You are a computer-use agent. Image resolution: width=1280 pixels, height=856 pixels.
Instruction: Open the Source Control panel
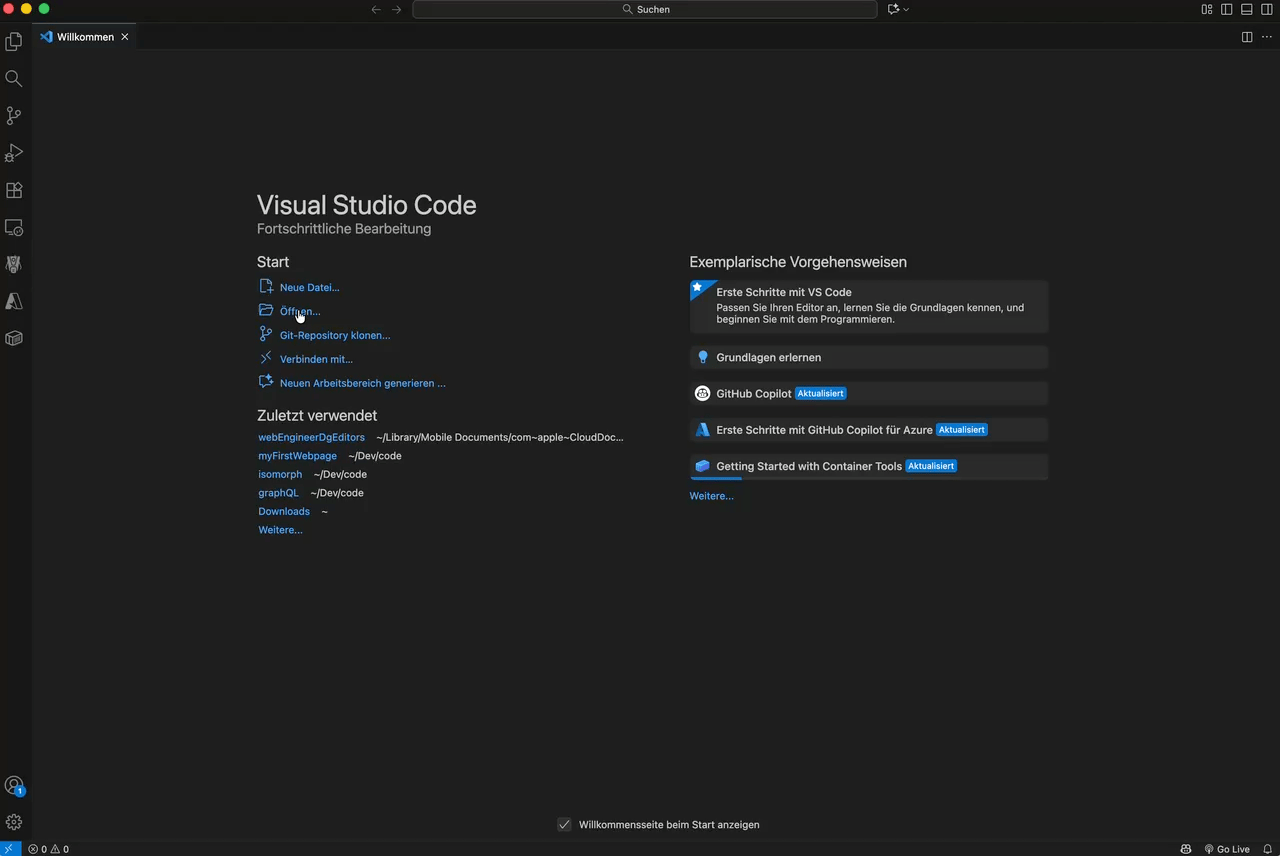(14, 116)
